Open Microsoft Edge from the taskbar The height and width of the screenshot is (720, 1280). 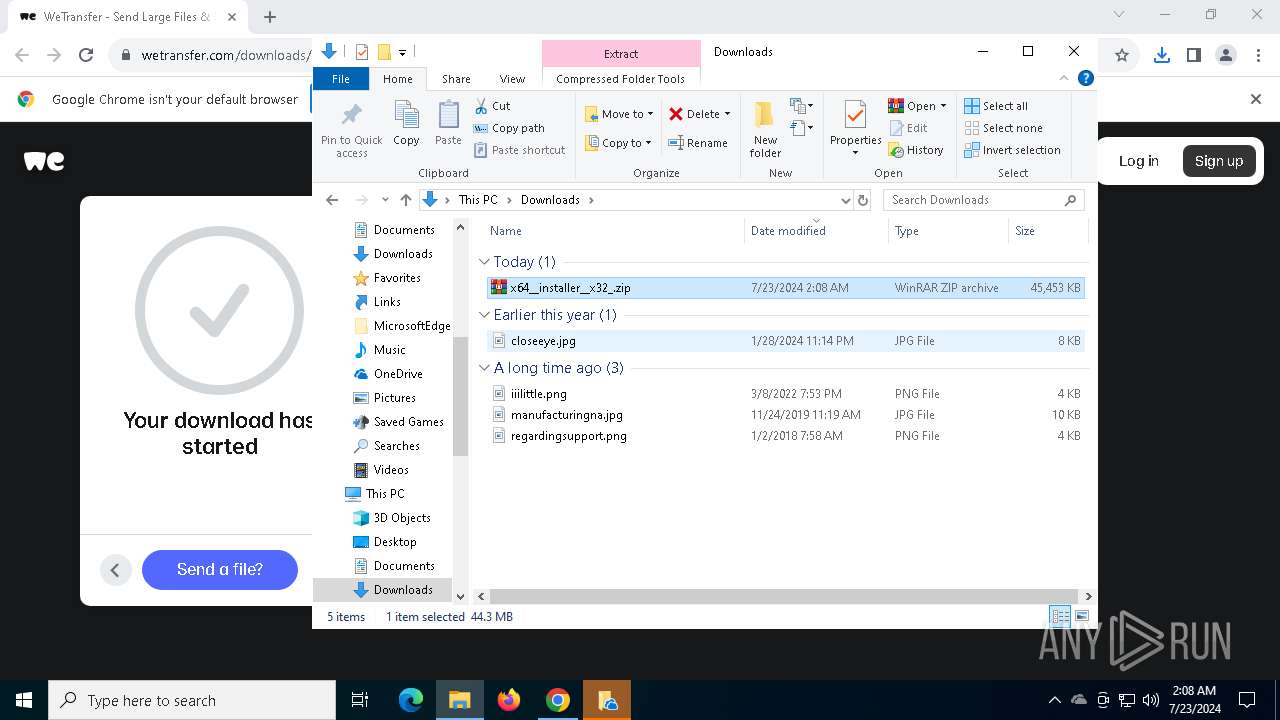411,700
